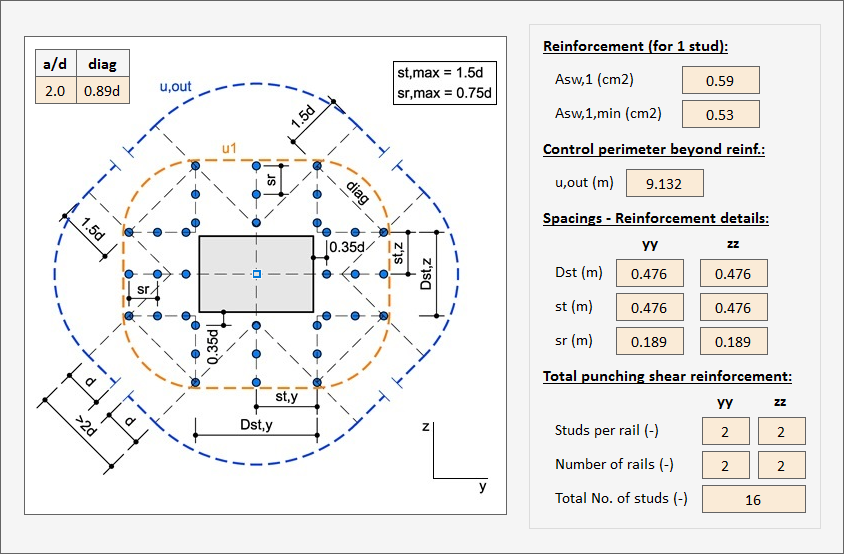Click the 'a/d' header cell
The image size is (844, 554).
[55, 64]
